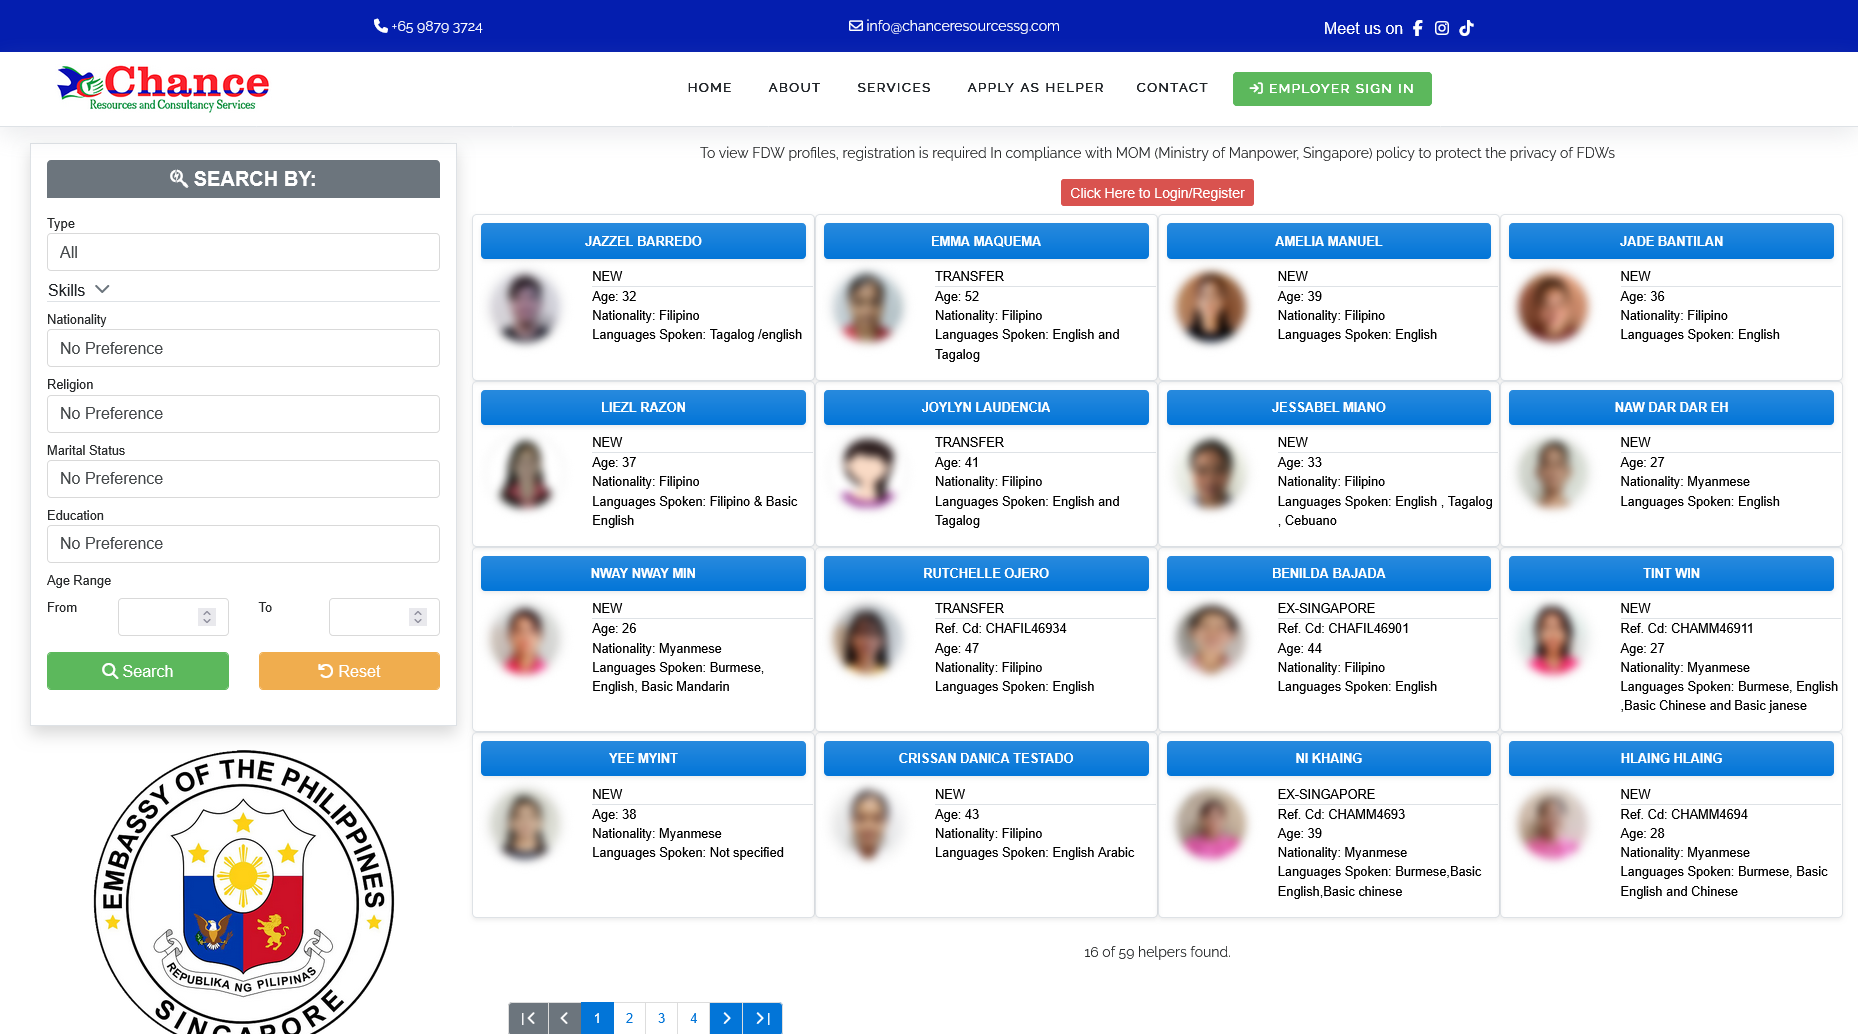Adjust the Age Range To stepper
This screenshot has height=1034, width=1858.
tap(418, 617)
